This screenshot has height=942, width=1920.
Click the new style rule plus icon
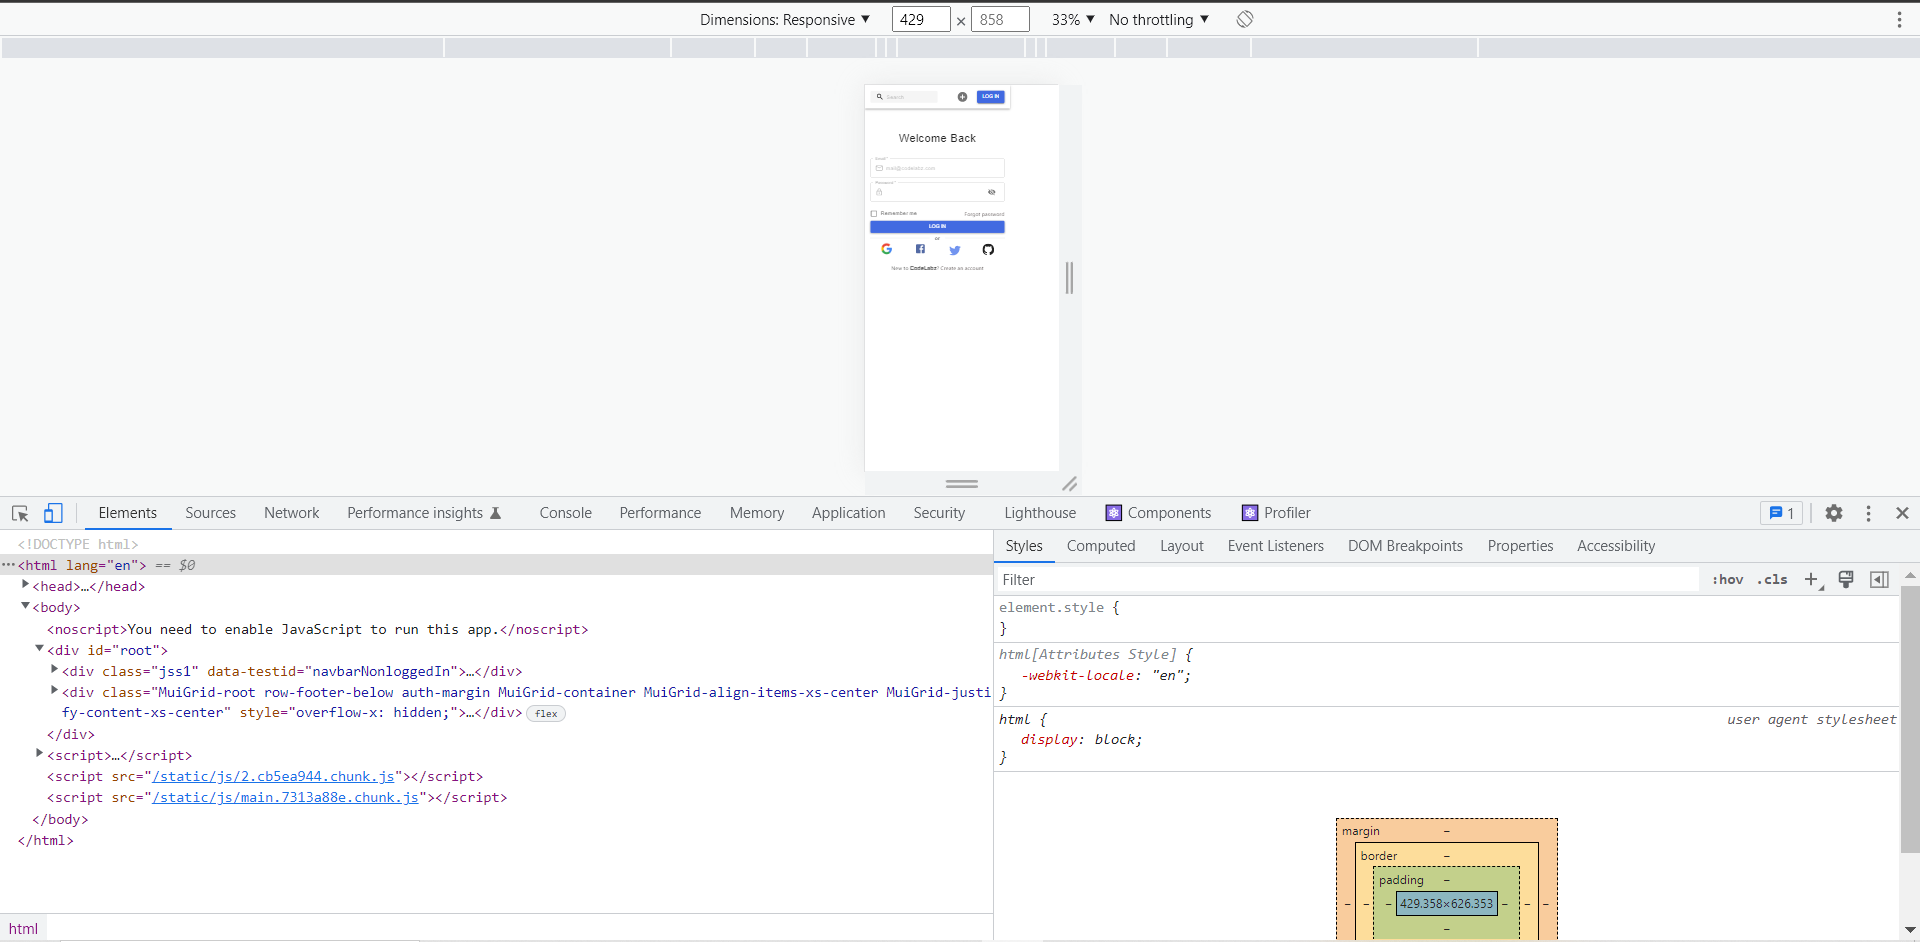(x=1812, y=580)
